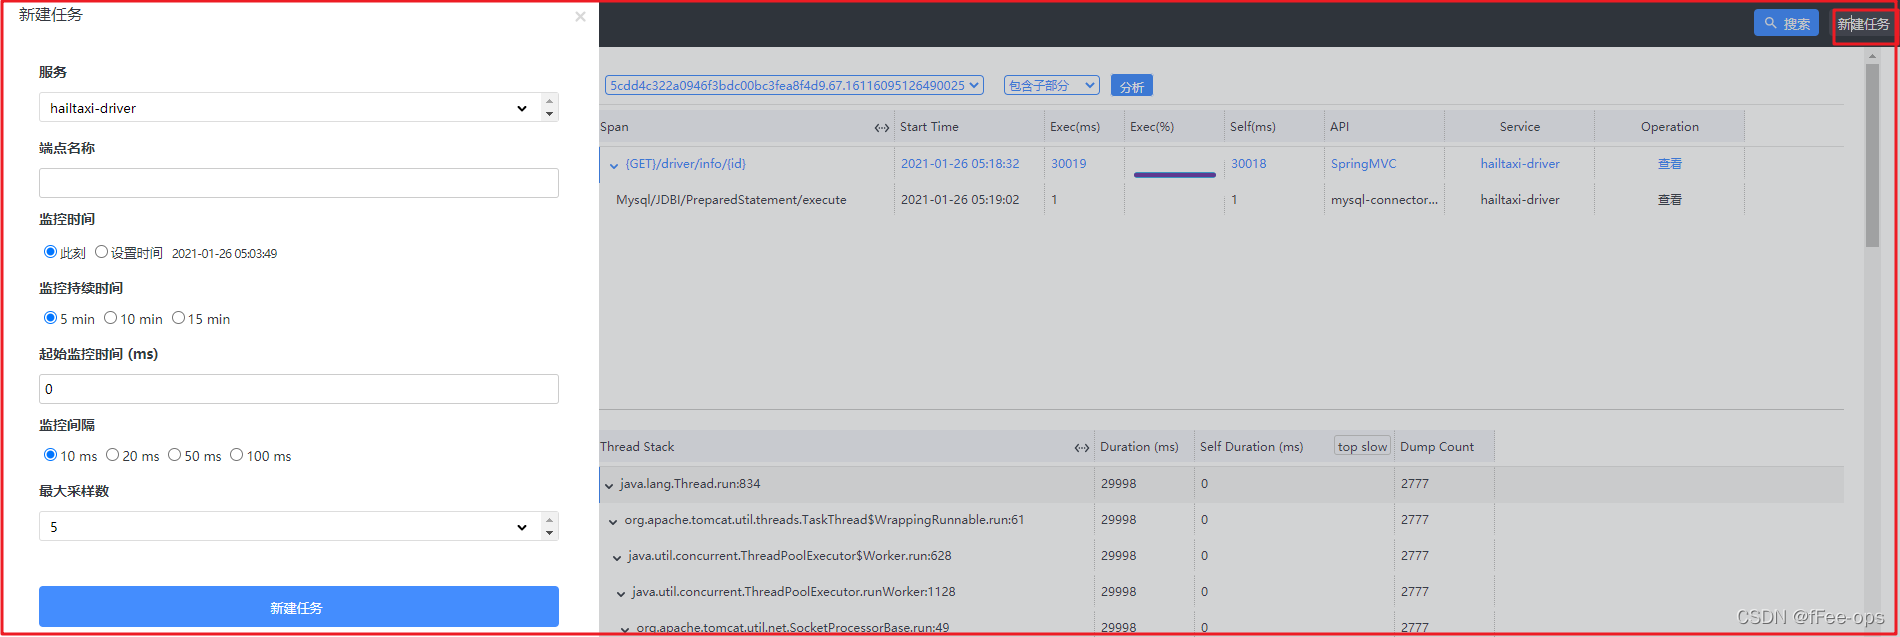
Task: Collapse java.lang.Thread.run:834 stack node
Action: click(x=608, y=485)
